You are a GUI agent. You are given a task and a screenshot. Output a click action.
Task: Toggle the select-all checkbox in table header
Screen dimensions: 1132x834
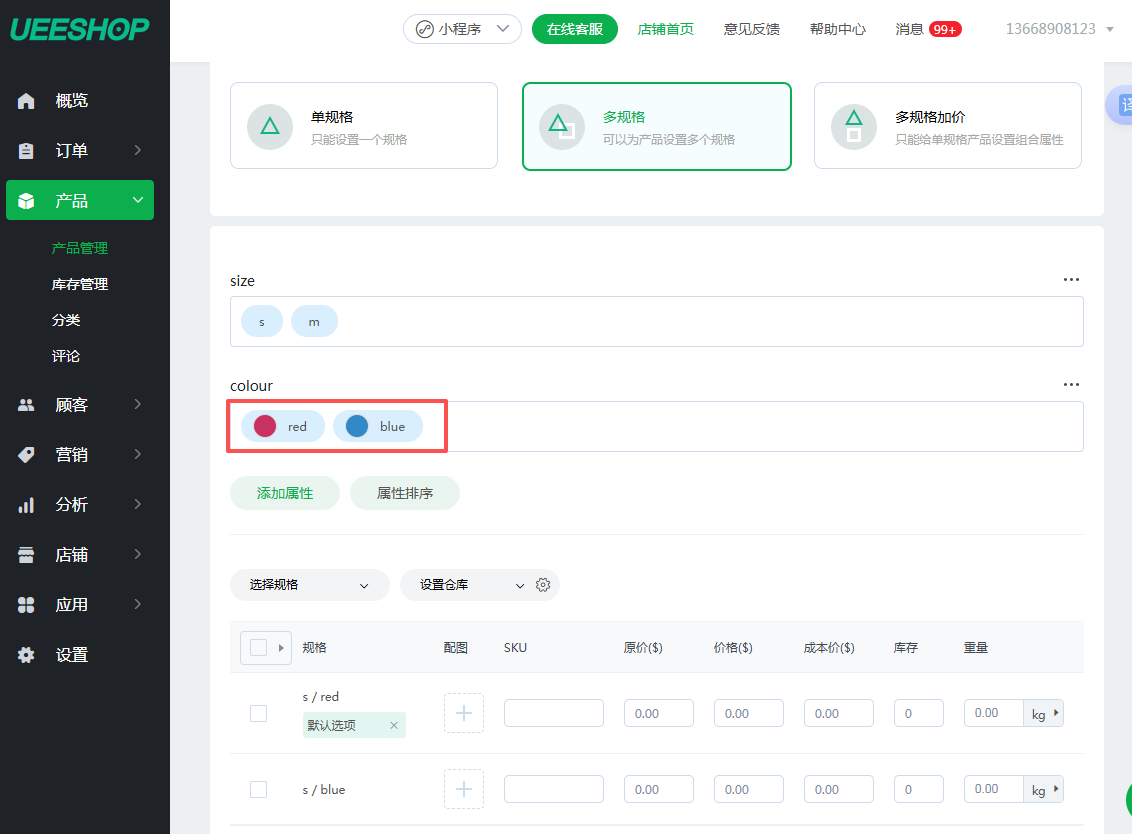258,647
